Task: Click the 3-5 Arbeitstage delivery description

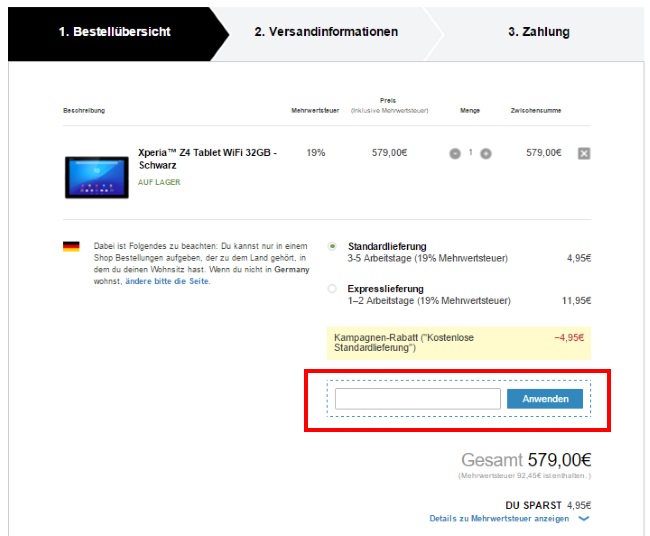Action: [427, 258]
